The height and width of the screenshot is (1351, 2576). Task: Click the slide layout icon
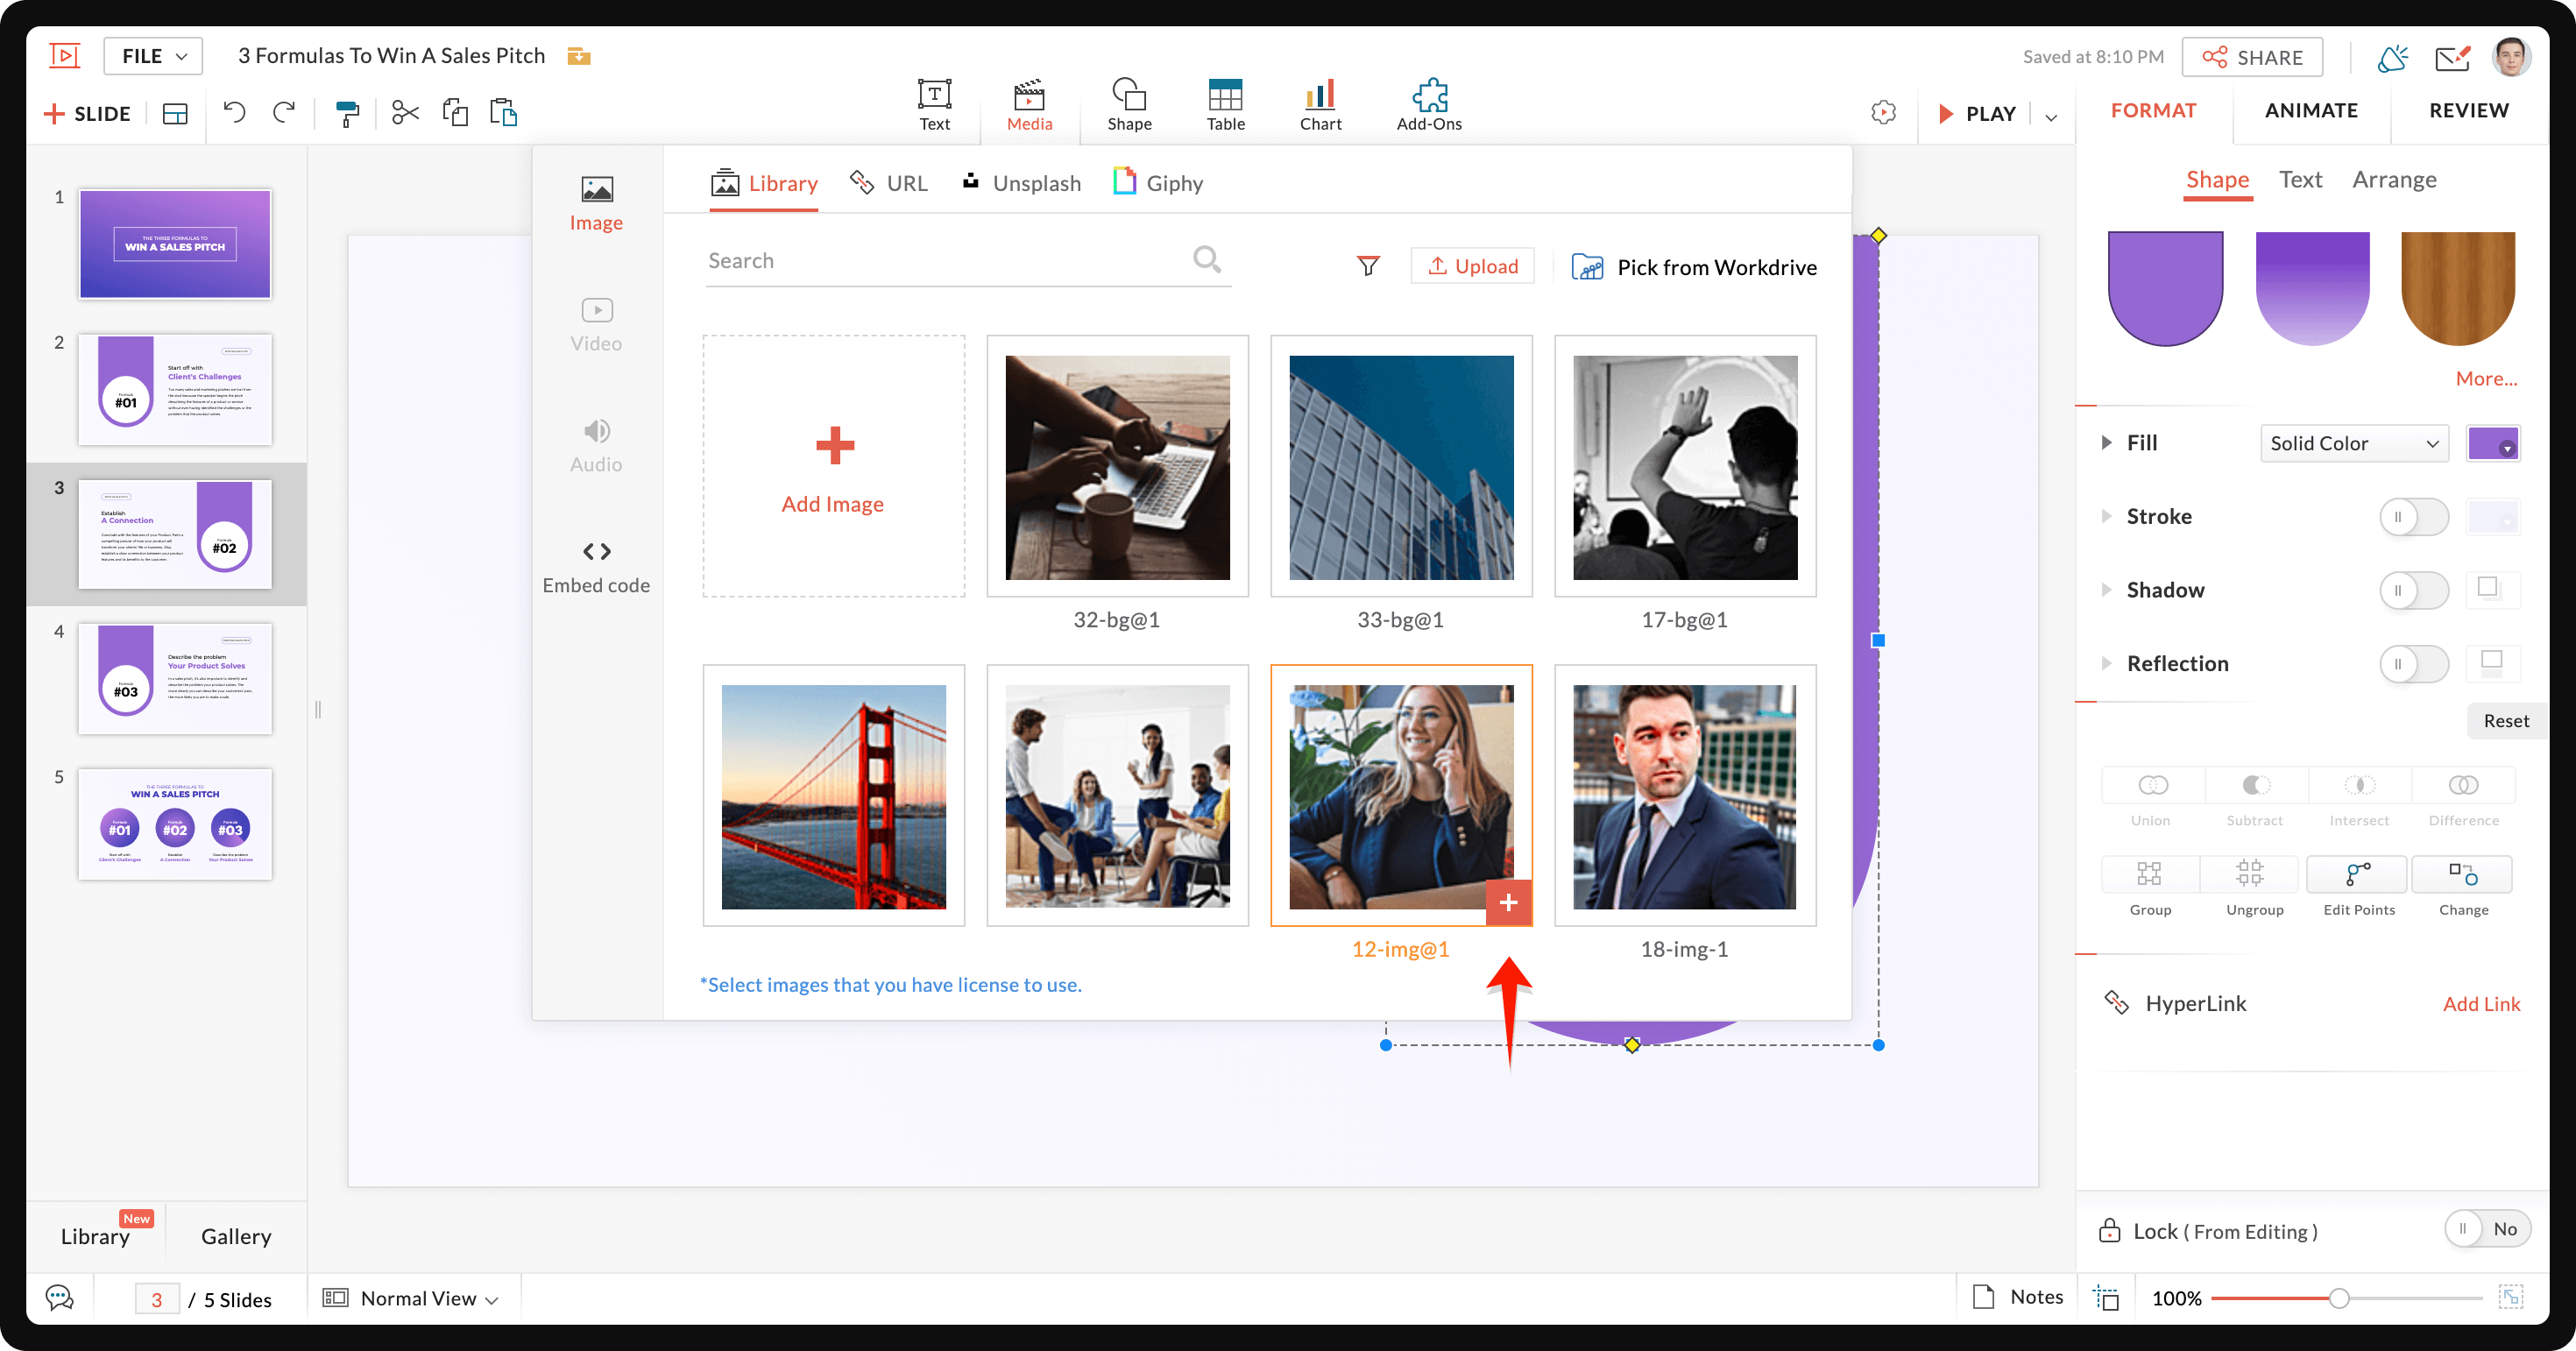click(x=175, y=114)
